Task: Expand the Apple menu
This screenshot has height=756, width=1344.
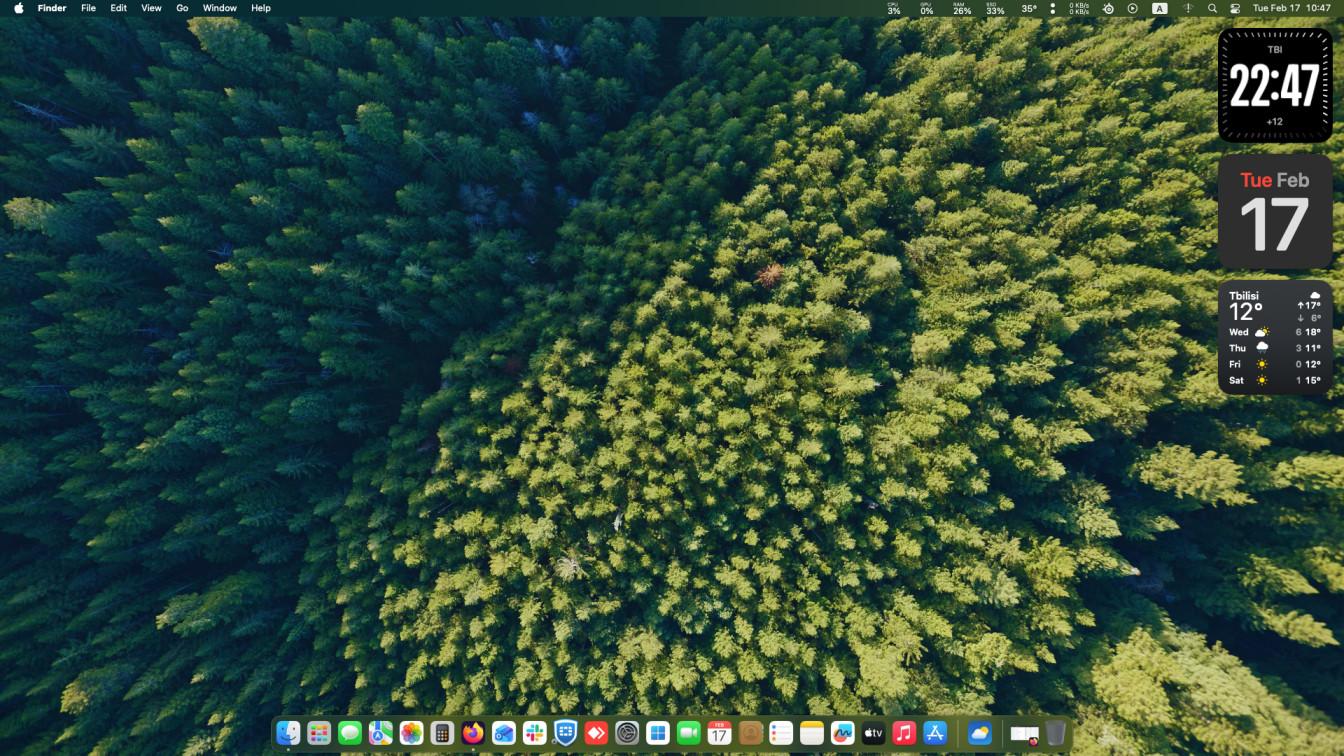Action: 18,8
